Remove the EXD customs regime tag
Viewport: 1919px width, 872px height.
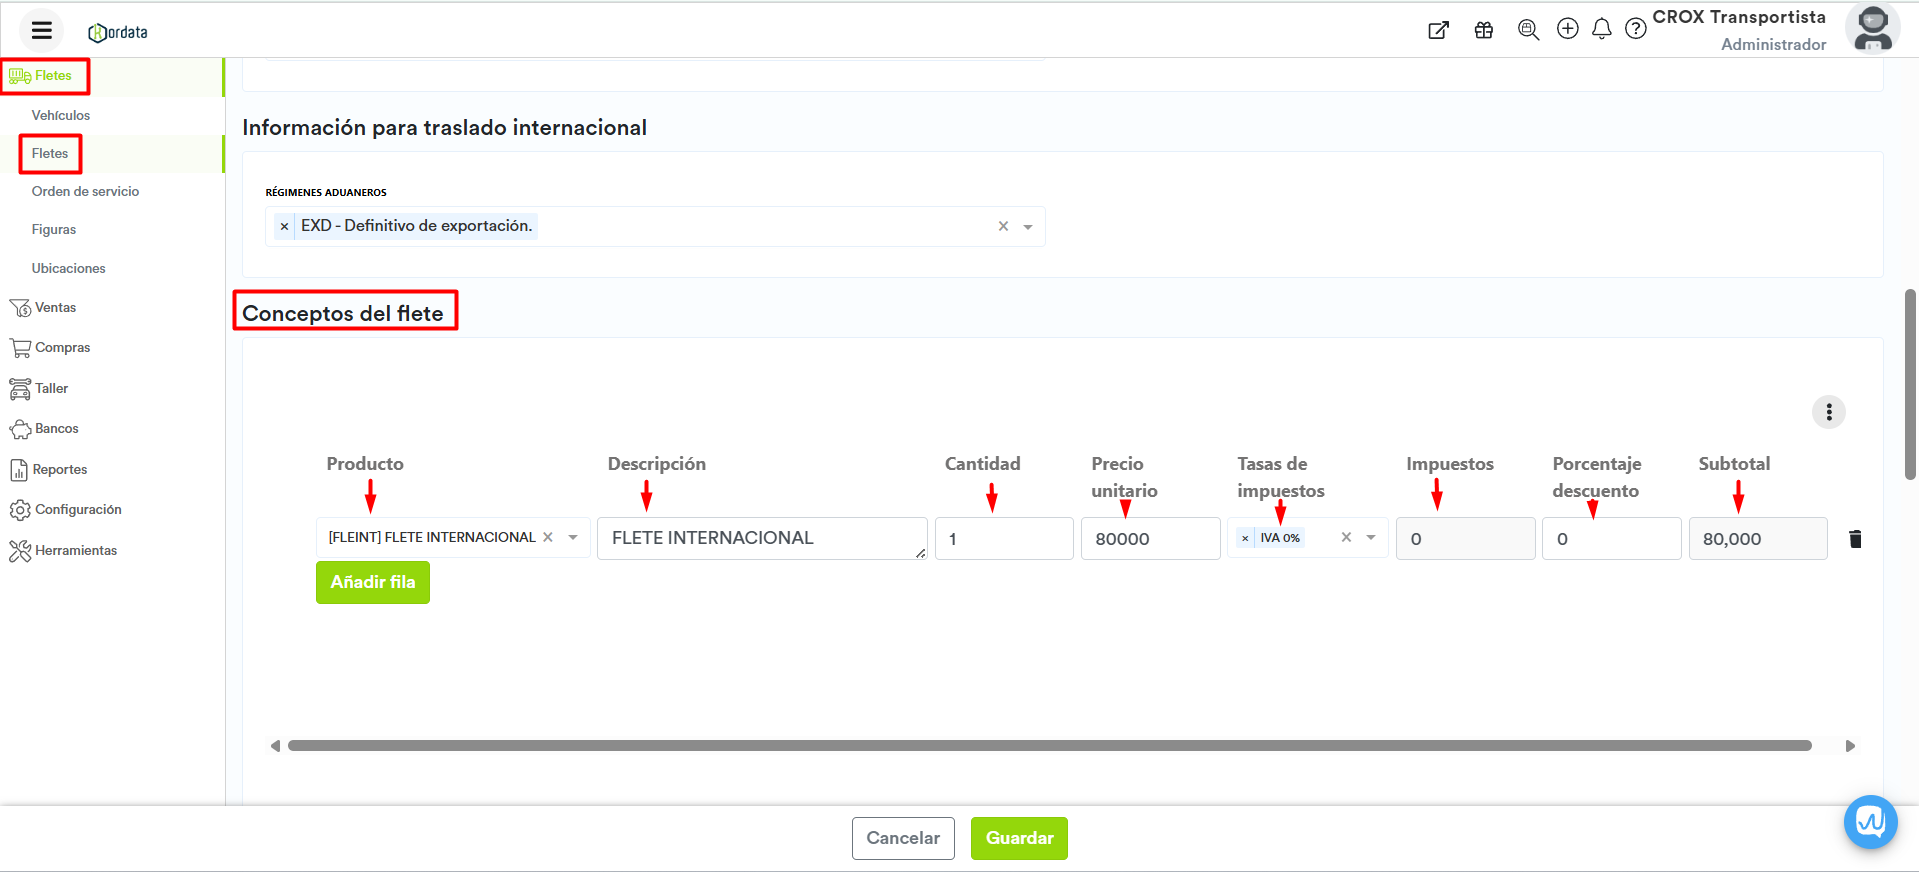(284, 227)
